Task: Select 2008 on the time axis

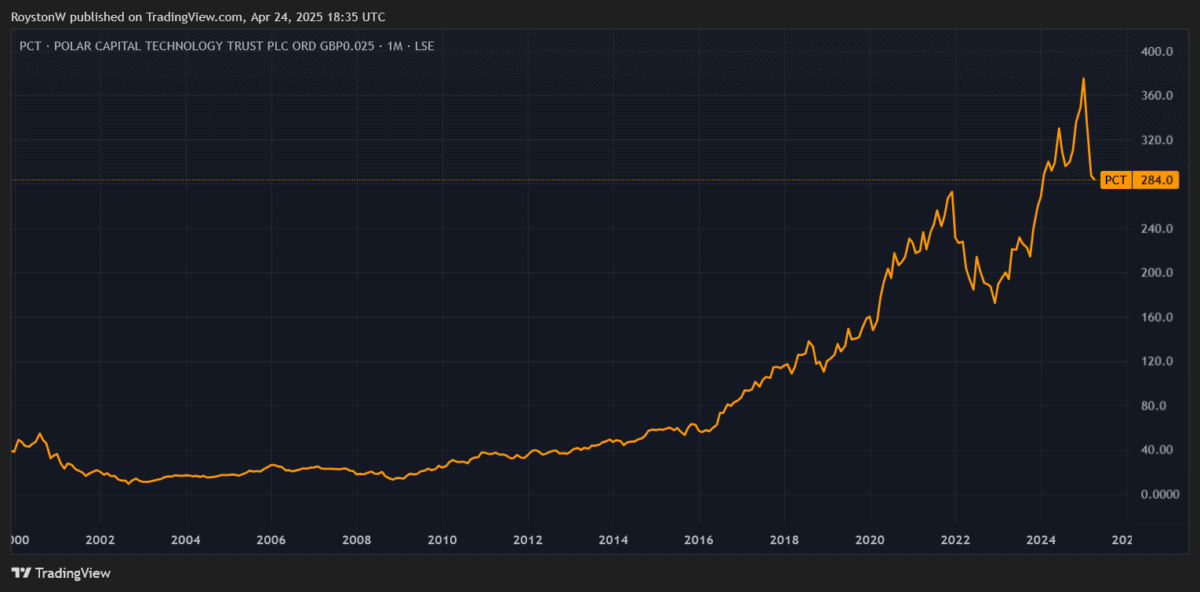Action: [x=357, y=540]
